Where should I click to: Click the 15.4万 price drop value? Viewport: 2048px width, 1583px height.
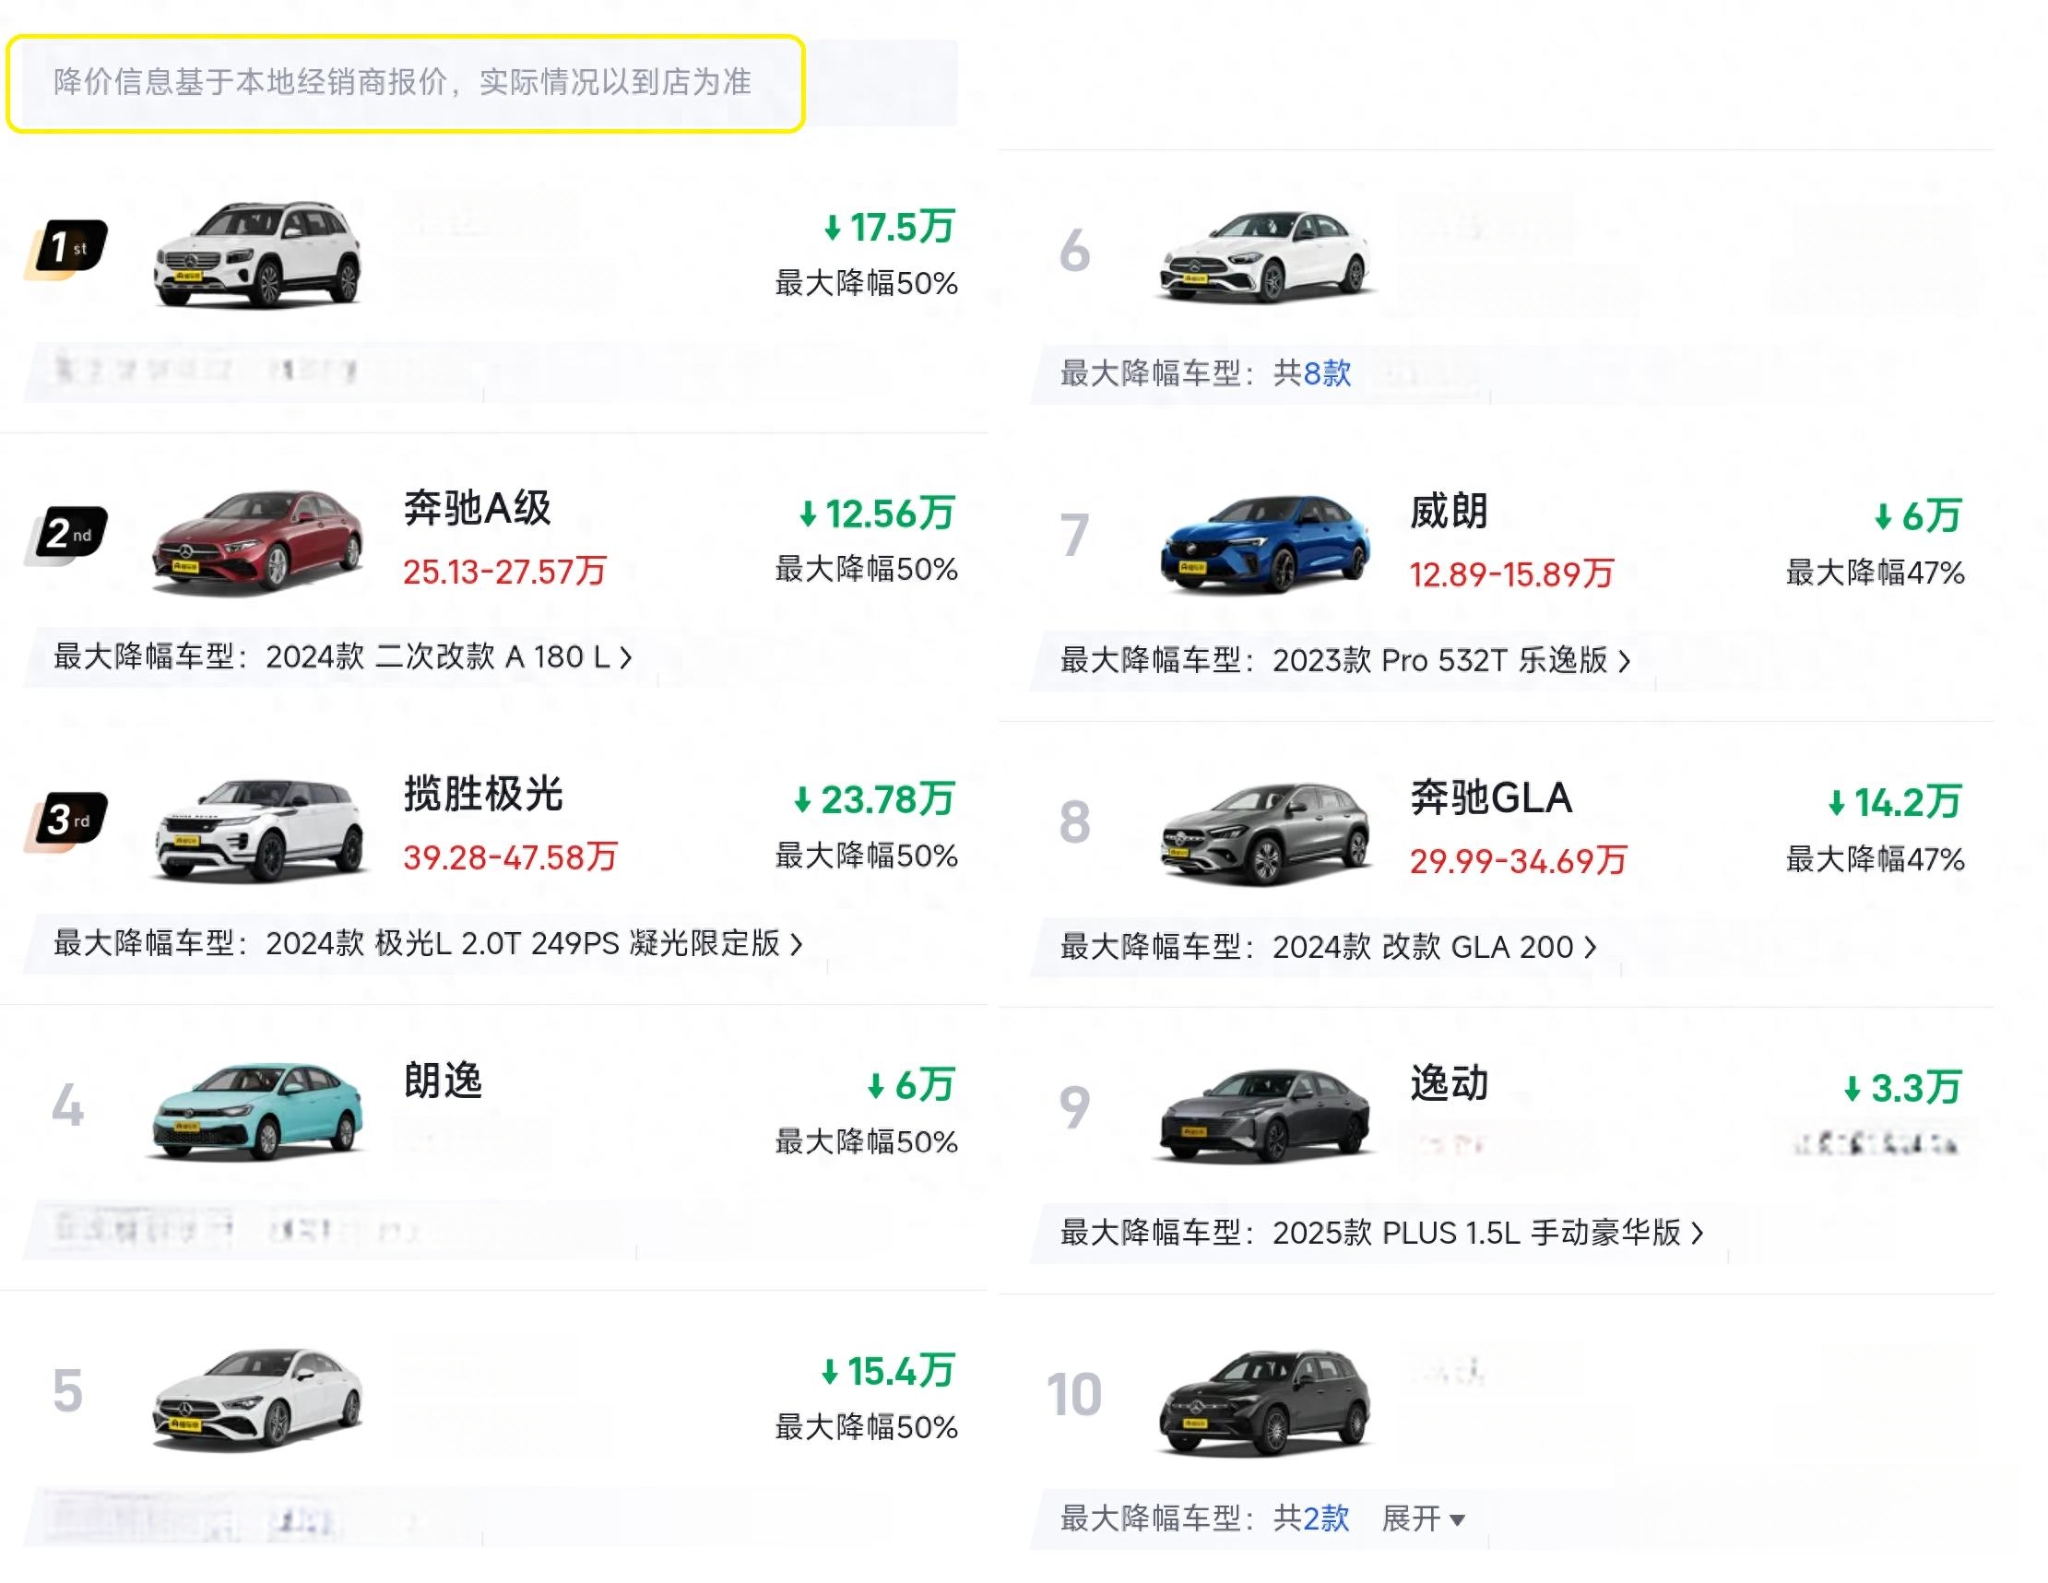pyautogui.click(x=888, y=1371)
